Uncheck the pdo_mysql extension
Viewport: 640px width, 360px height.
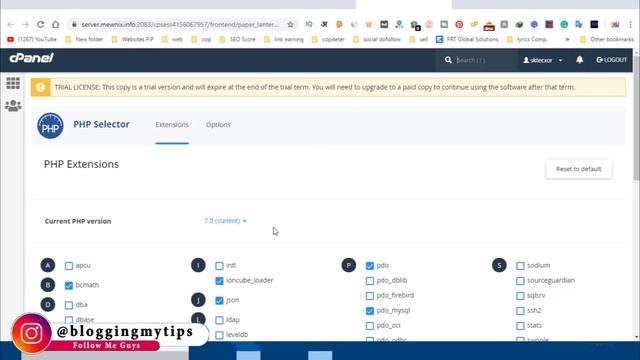coord(370,311)
